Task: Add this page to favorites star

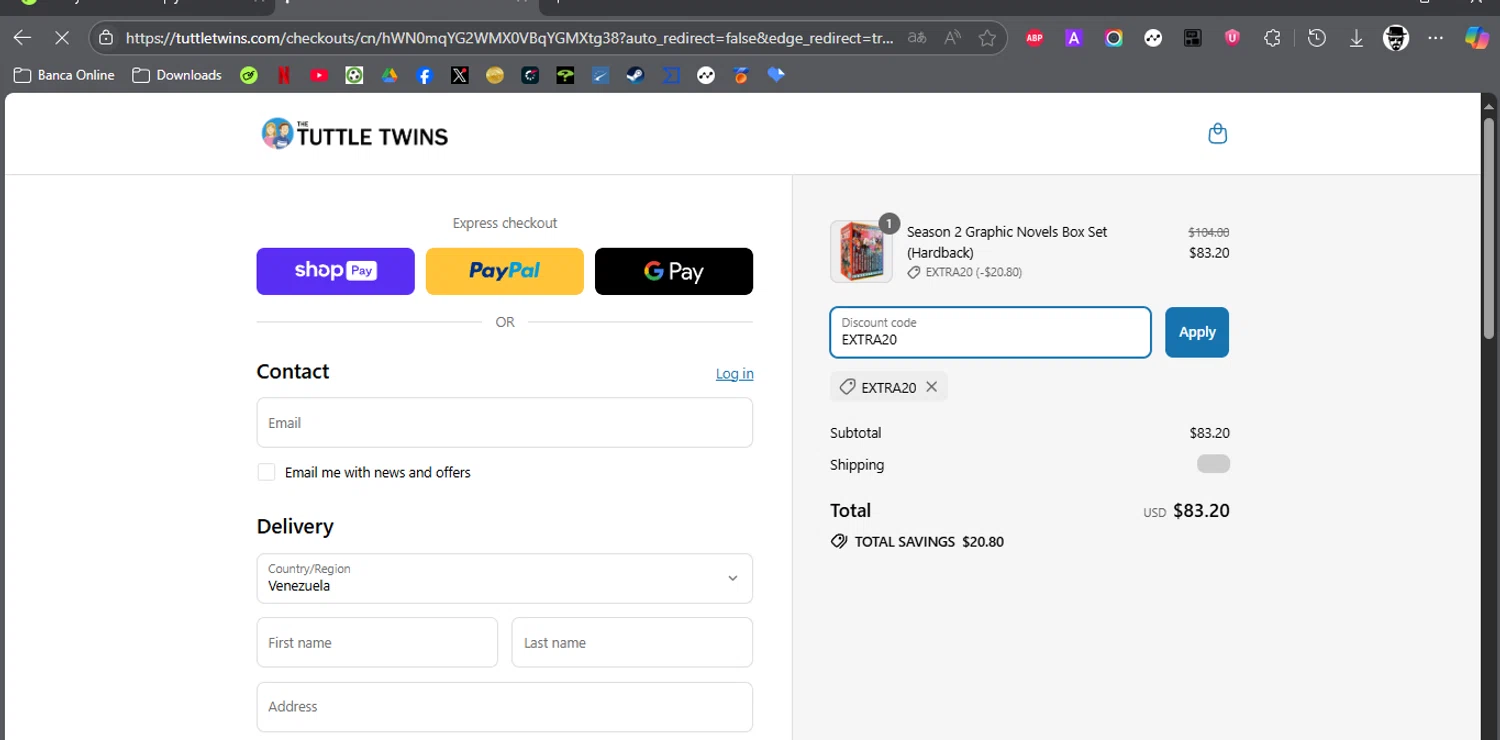Action: pos(987,38)
